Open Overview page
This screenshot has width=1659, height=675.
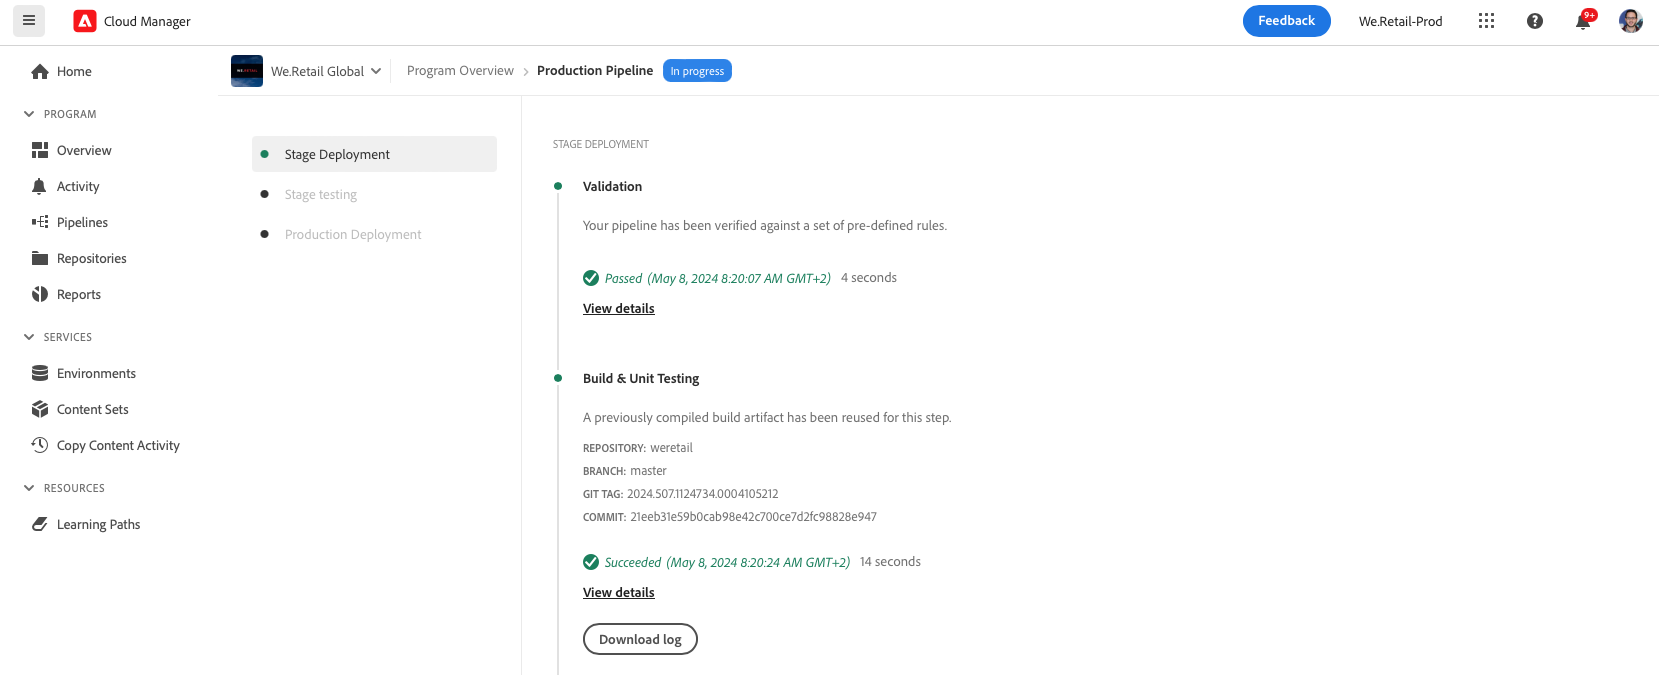(x=84, y=150)
